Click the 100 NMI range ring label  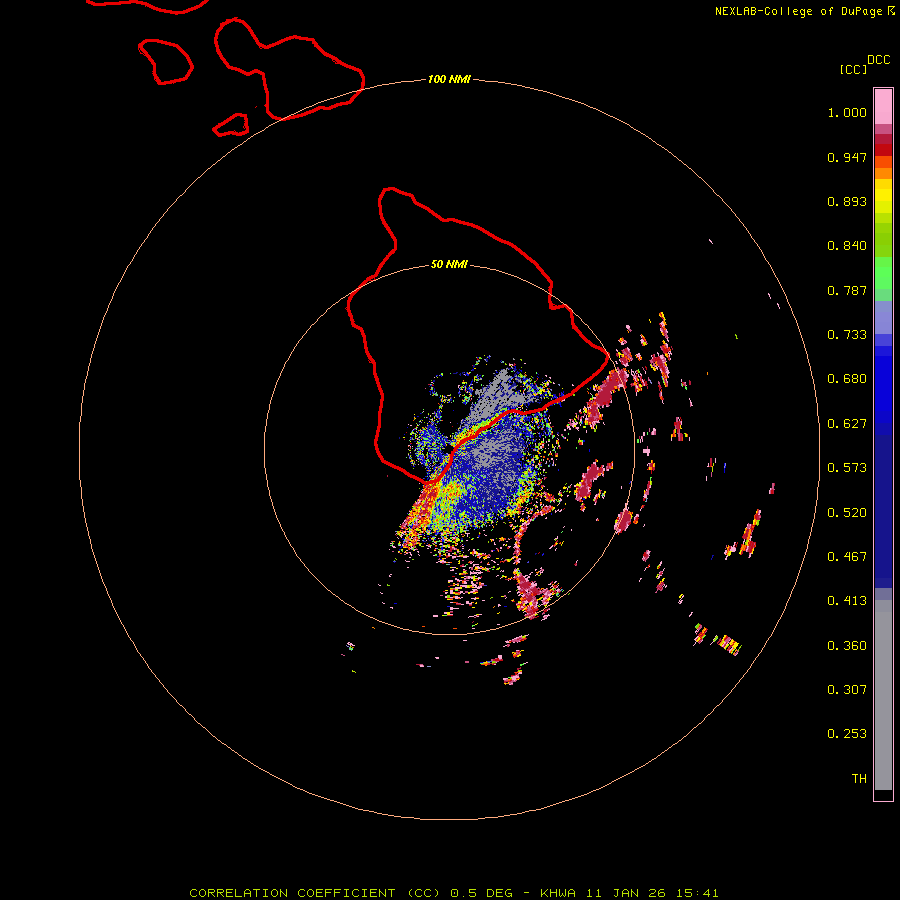click(x=449, y=79)
